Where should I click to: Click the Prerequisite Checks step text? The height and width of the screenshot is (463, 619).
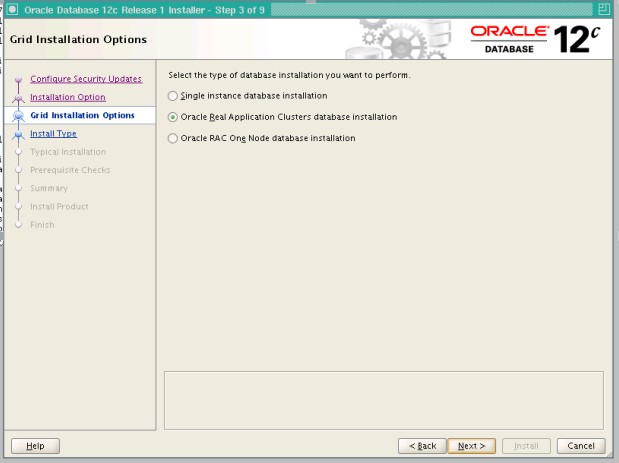click(70, 170)
